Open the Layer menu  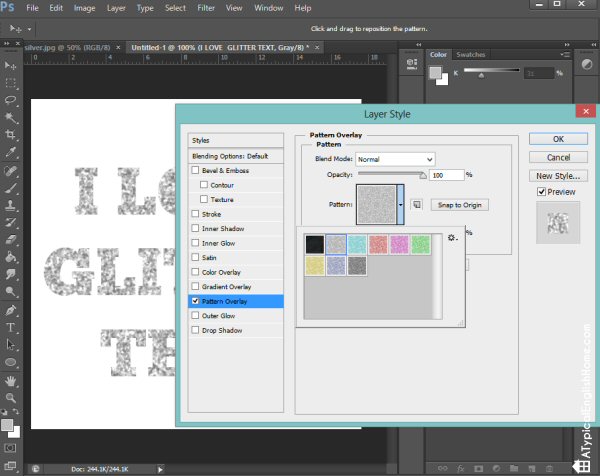116,8
